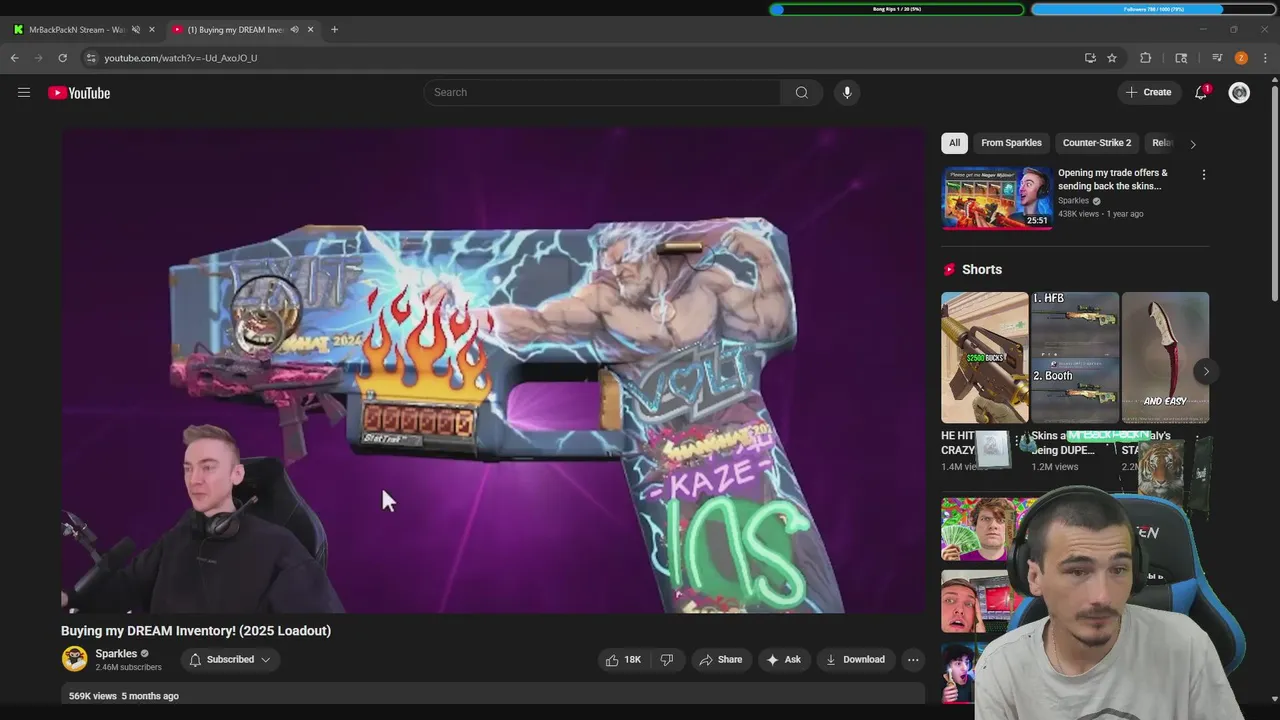Reload the current page
Screen dimensions: 1280x720
tap(62, 58)
